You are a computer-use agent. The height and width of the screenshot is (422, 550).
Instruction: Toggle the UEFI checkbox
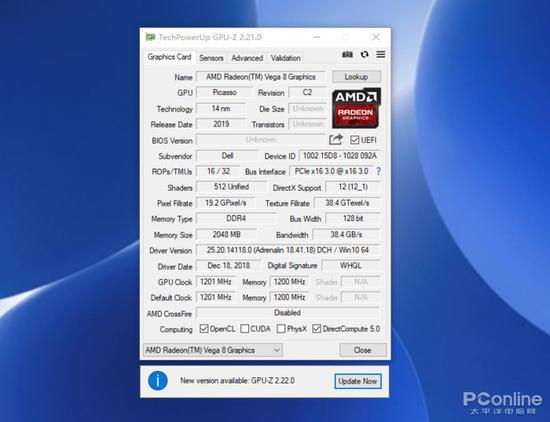click(x=354, y=140)
